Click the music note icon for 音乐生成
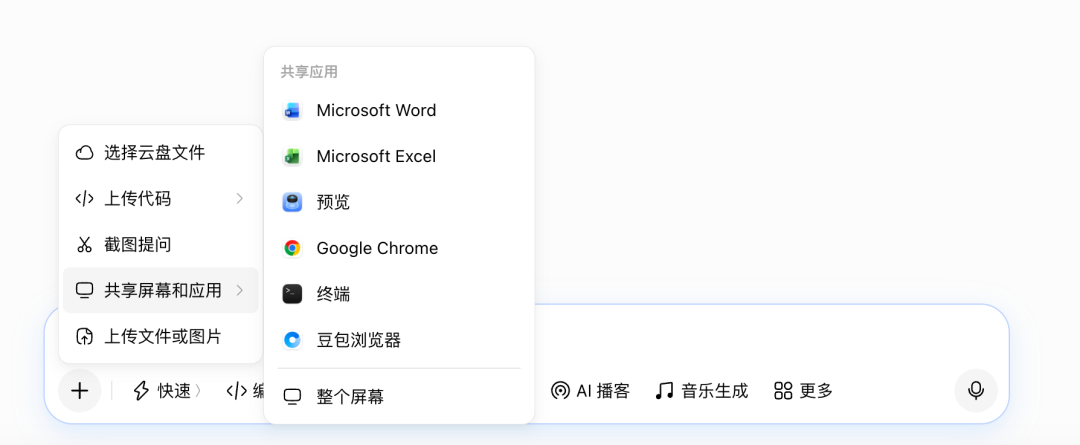 click(x=664, y=391)
